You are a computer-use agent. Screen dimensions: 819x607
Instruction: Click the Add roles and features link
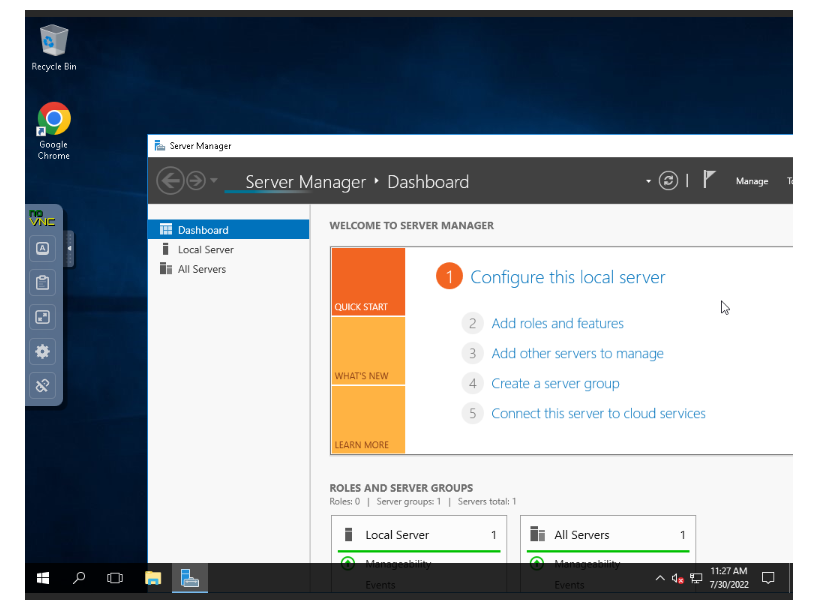(557, 323)
